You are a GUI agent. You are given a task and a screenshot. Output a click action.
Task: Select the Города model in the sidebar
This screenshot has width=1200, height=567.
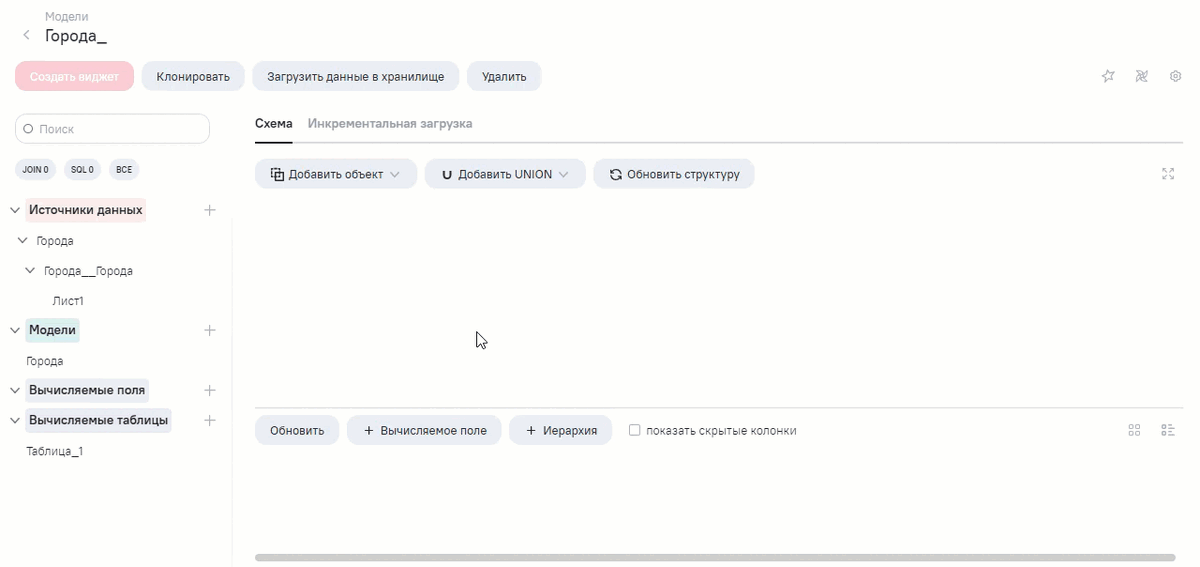tap(45, 361)
